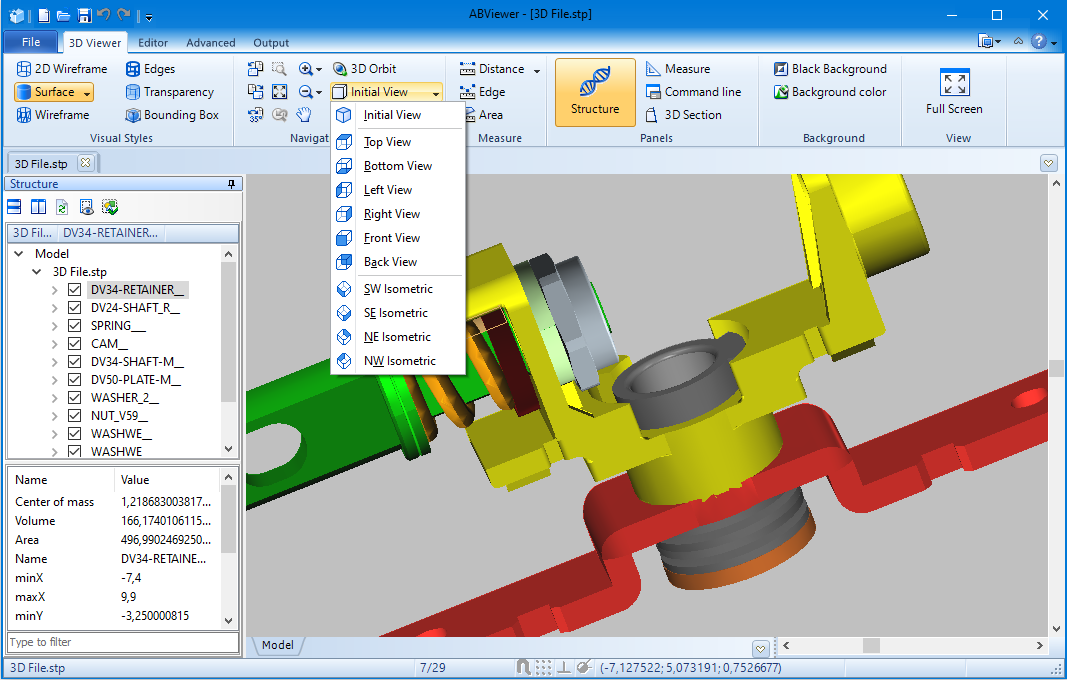Click the vertical layout icon in Structure panel
The width and height of the screenshot is (1067, 680).
click(x=38, y=207)
